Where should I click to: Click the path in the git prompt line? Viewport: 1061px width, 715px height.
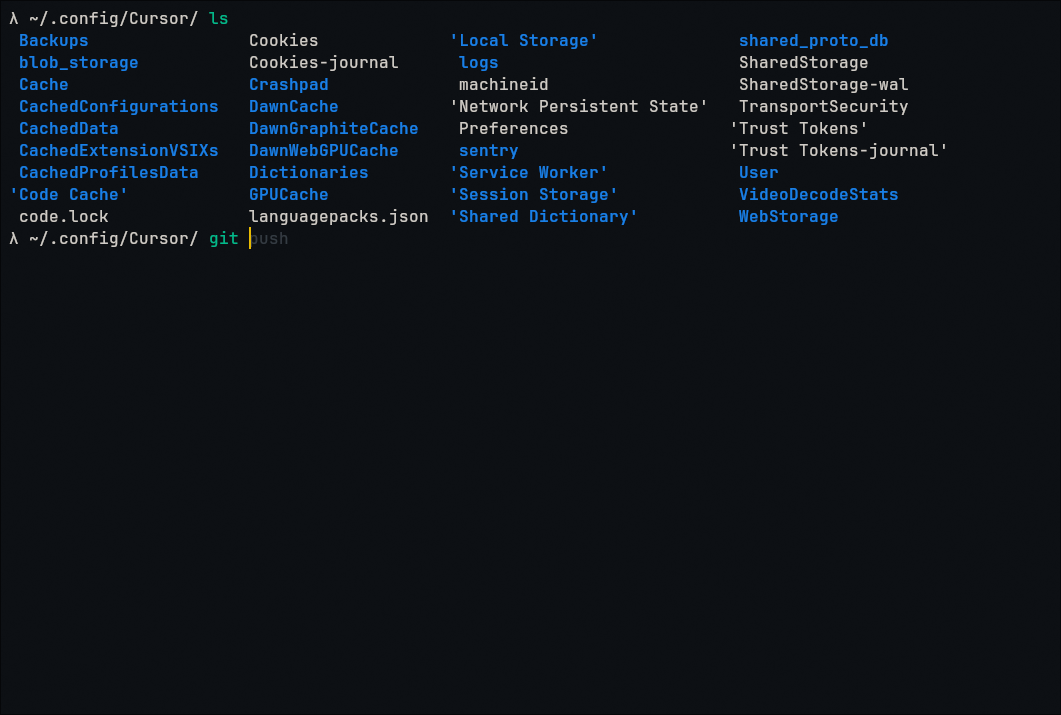114,238
